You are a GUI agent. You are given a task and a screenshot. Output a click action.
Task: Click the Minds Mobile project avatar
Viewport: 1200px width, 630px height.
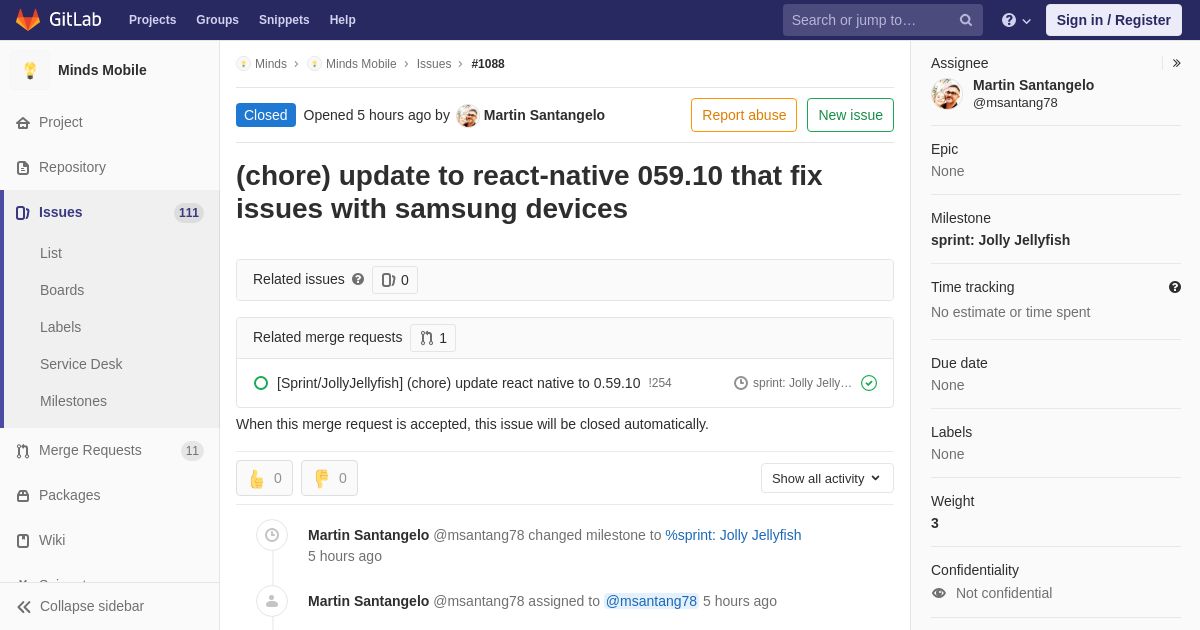(x=30, y=70)
